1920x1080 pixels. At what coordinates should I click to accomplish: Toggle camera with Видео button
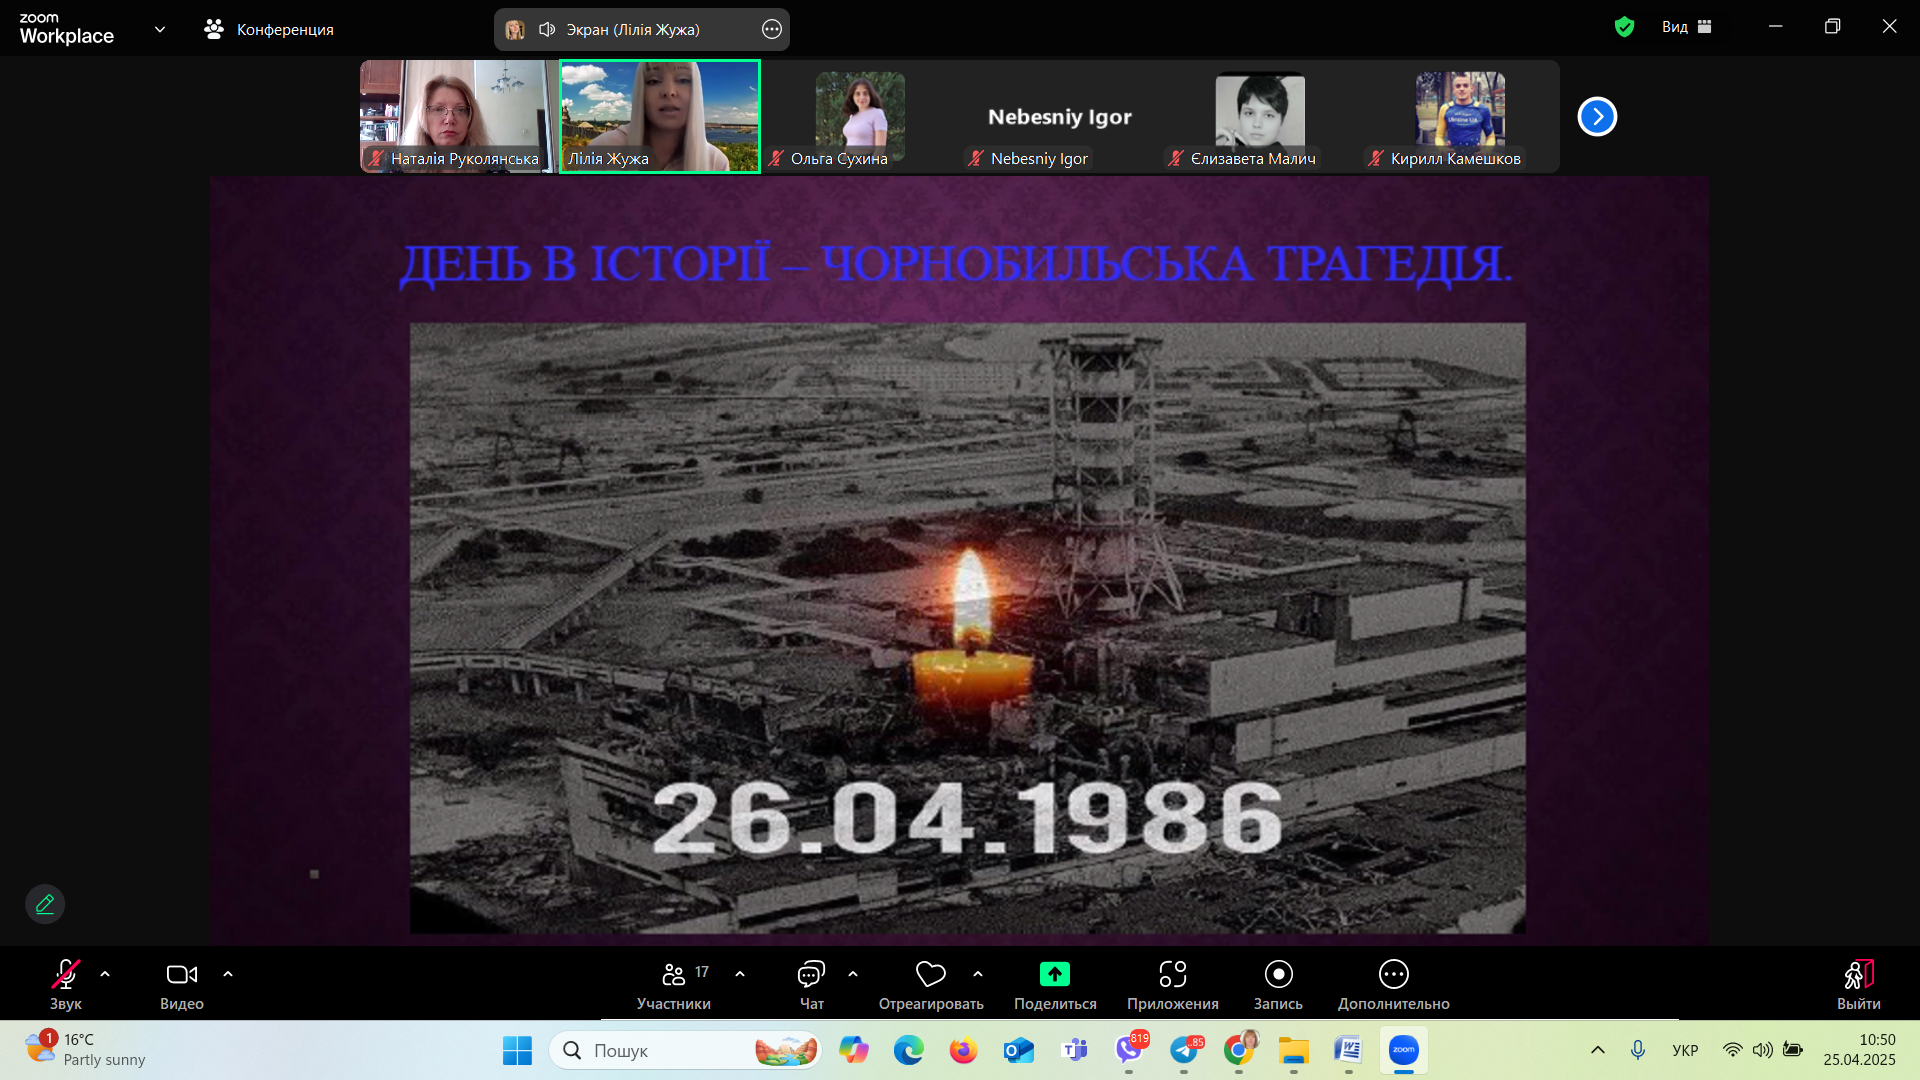[181, 975]
